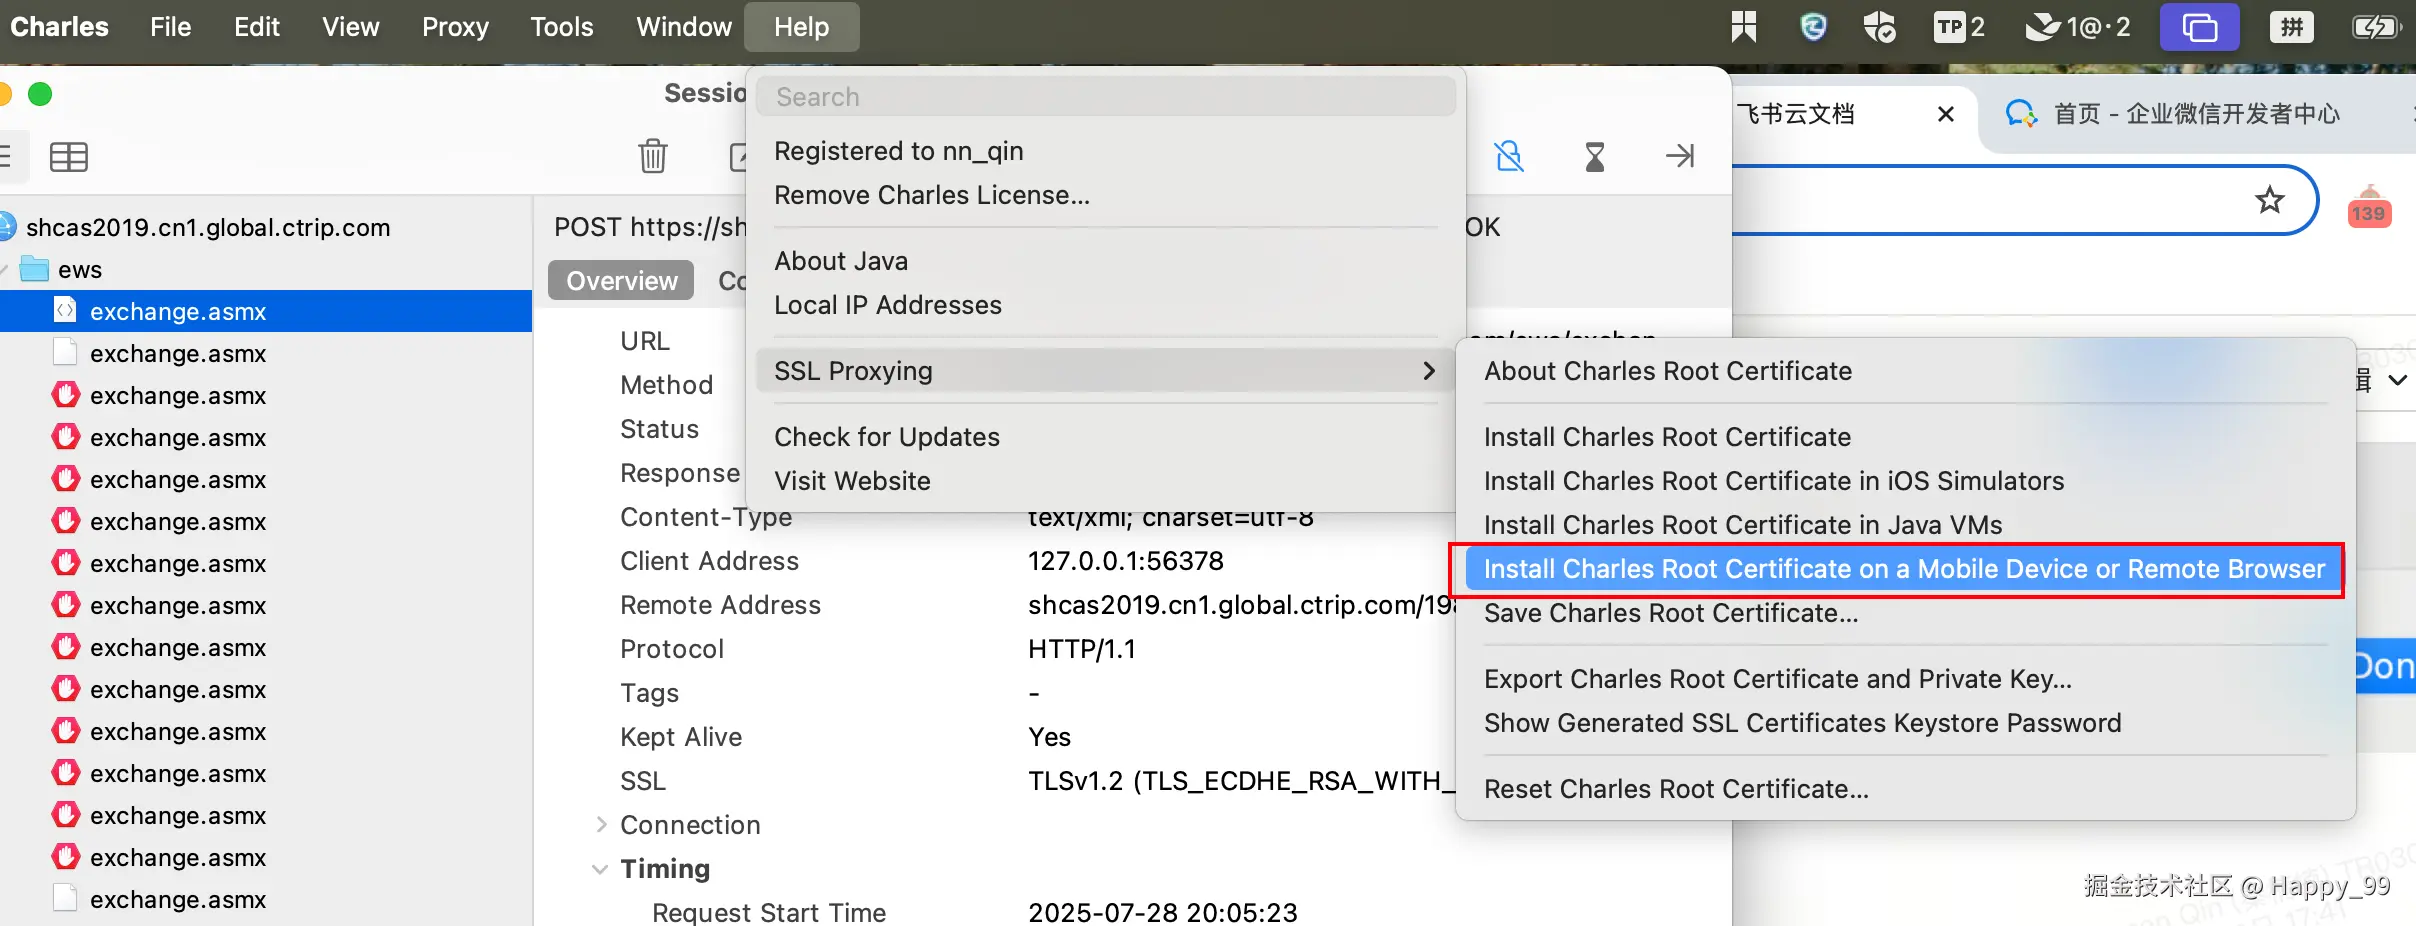Viewport: 2416px width, 926px height.
Task: Collapse the Timing section
Action: [600, 869]
